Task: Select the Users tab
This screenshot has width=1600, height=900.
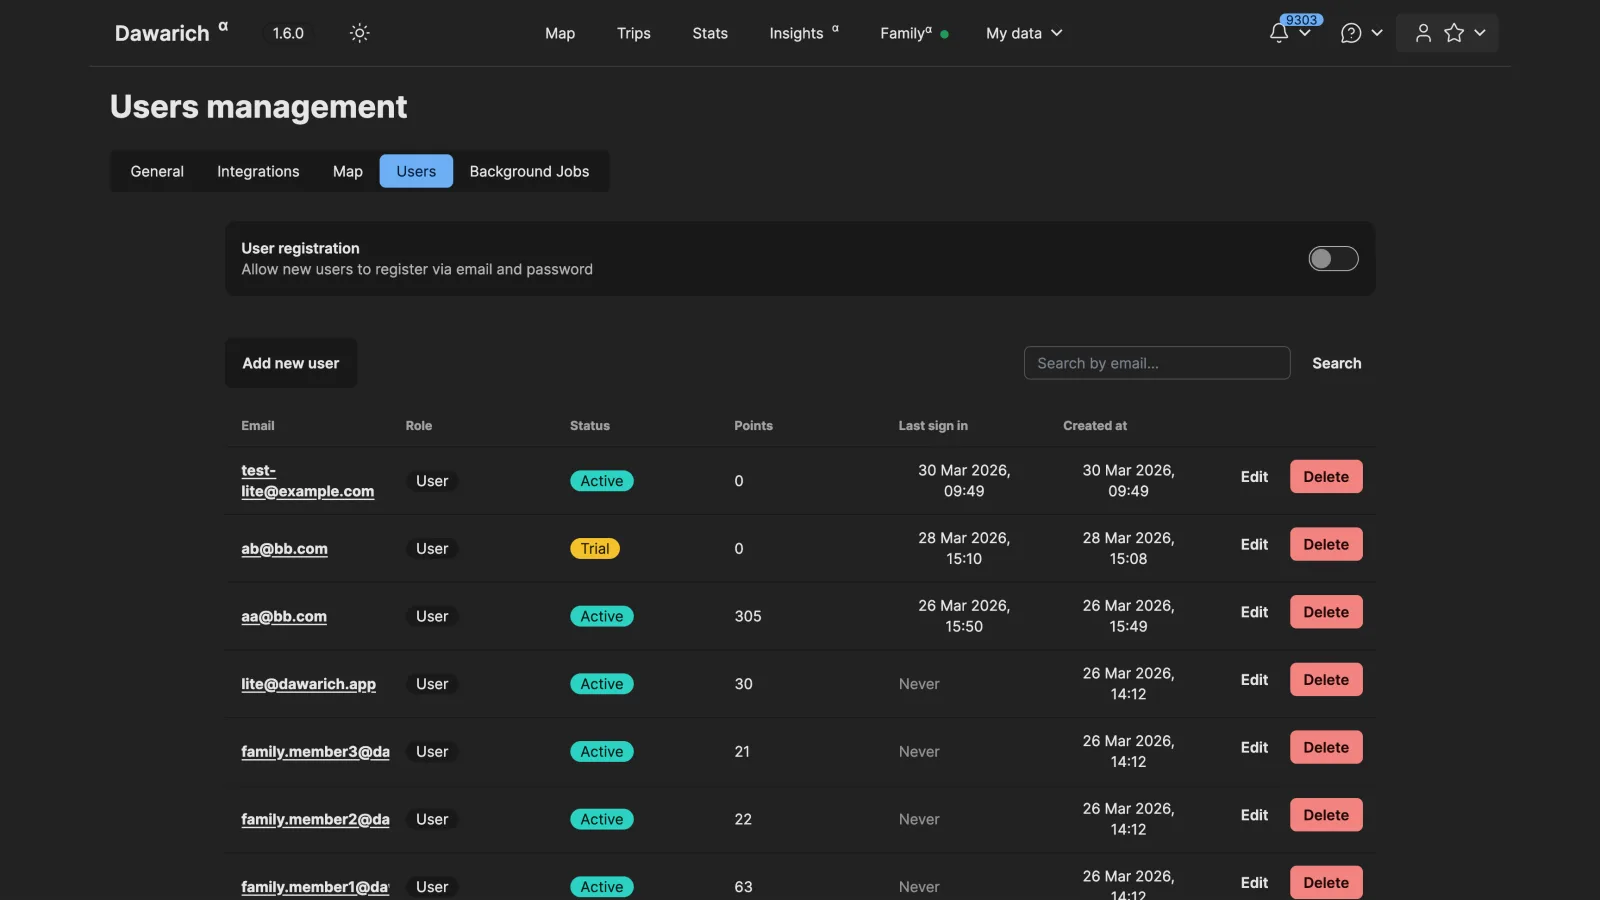Action: tap(416, 171)
